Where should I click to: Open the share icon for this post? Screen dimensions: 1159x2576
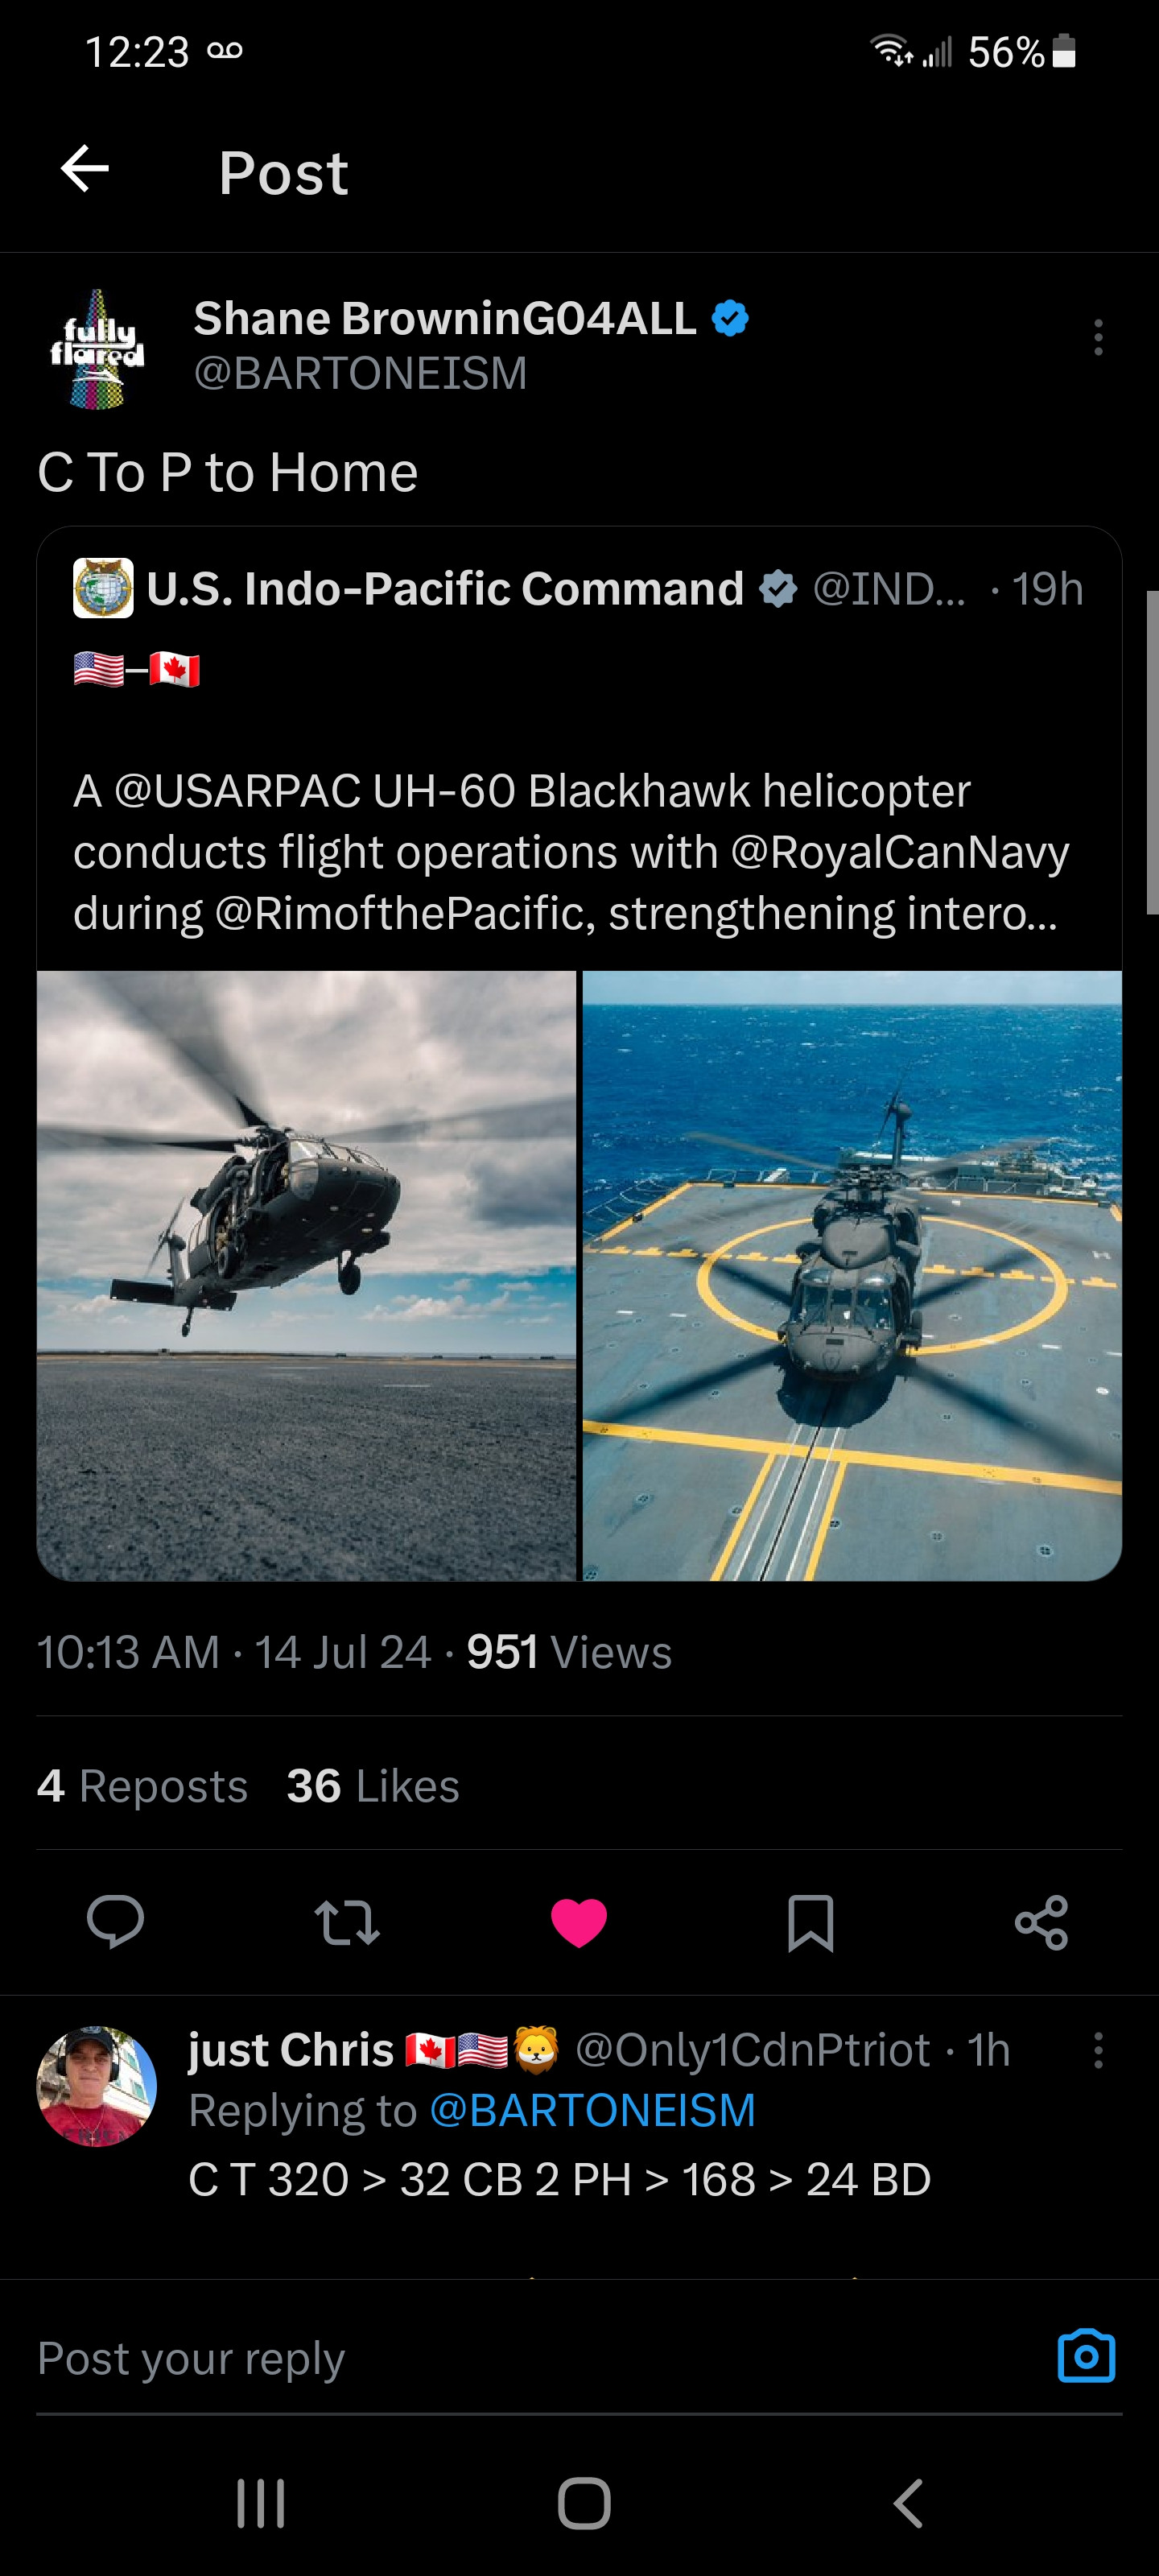pos(1041,1922)
